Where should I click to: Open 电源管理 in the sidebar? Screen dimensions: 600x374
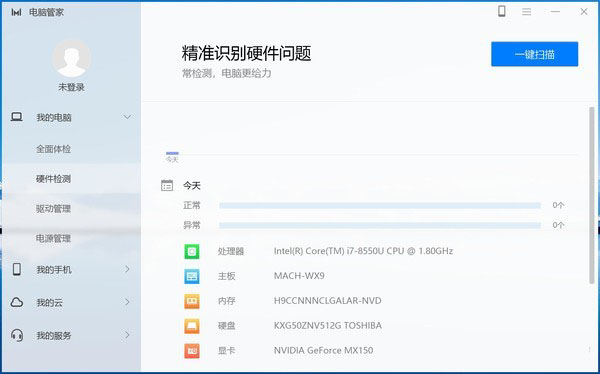53,238
